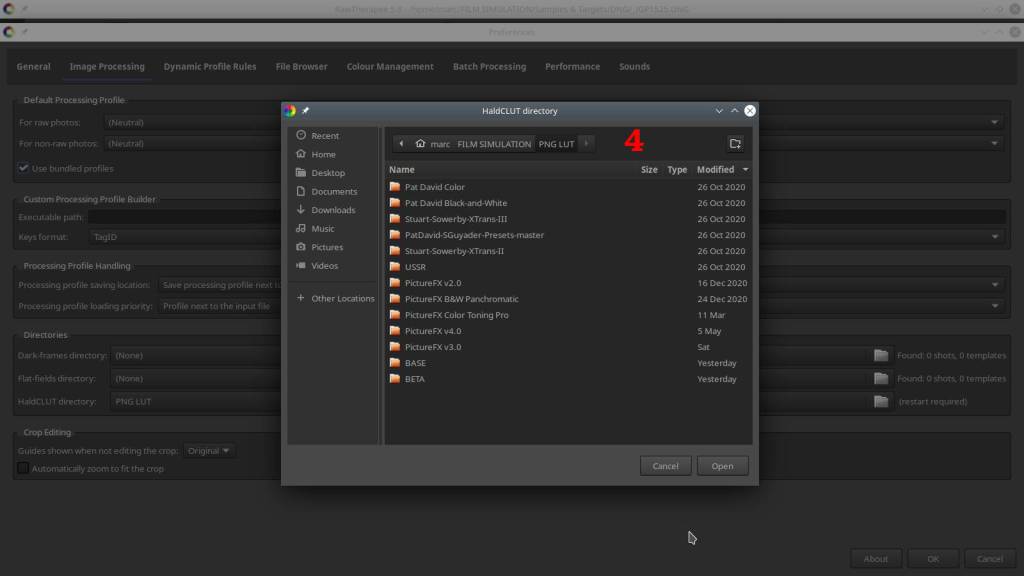Click the path bar forward arrow
The height and width of the screenshot is (576, 1024).
tap(586, 144)
